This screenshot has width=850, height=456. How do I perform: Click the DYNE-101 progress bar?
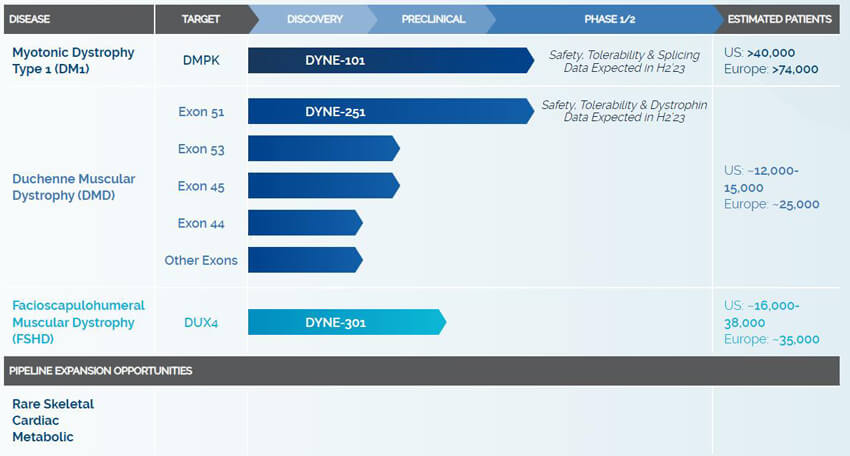click(391, 60)
